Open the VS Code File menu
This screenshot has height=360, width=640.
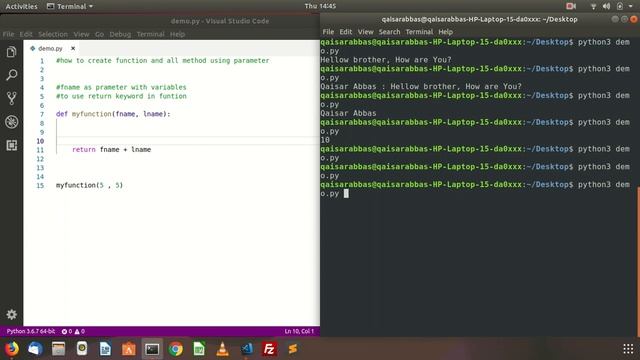(x=8, y=34)
